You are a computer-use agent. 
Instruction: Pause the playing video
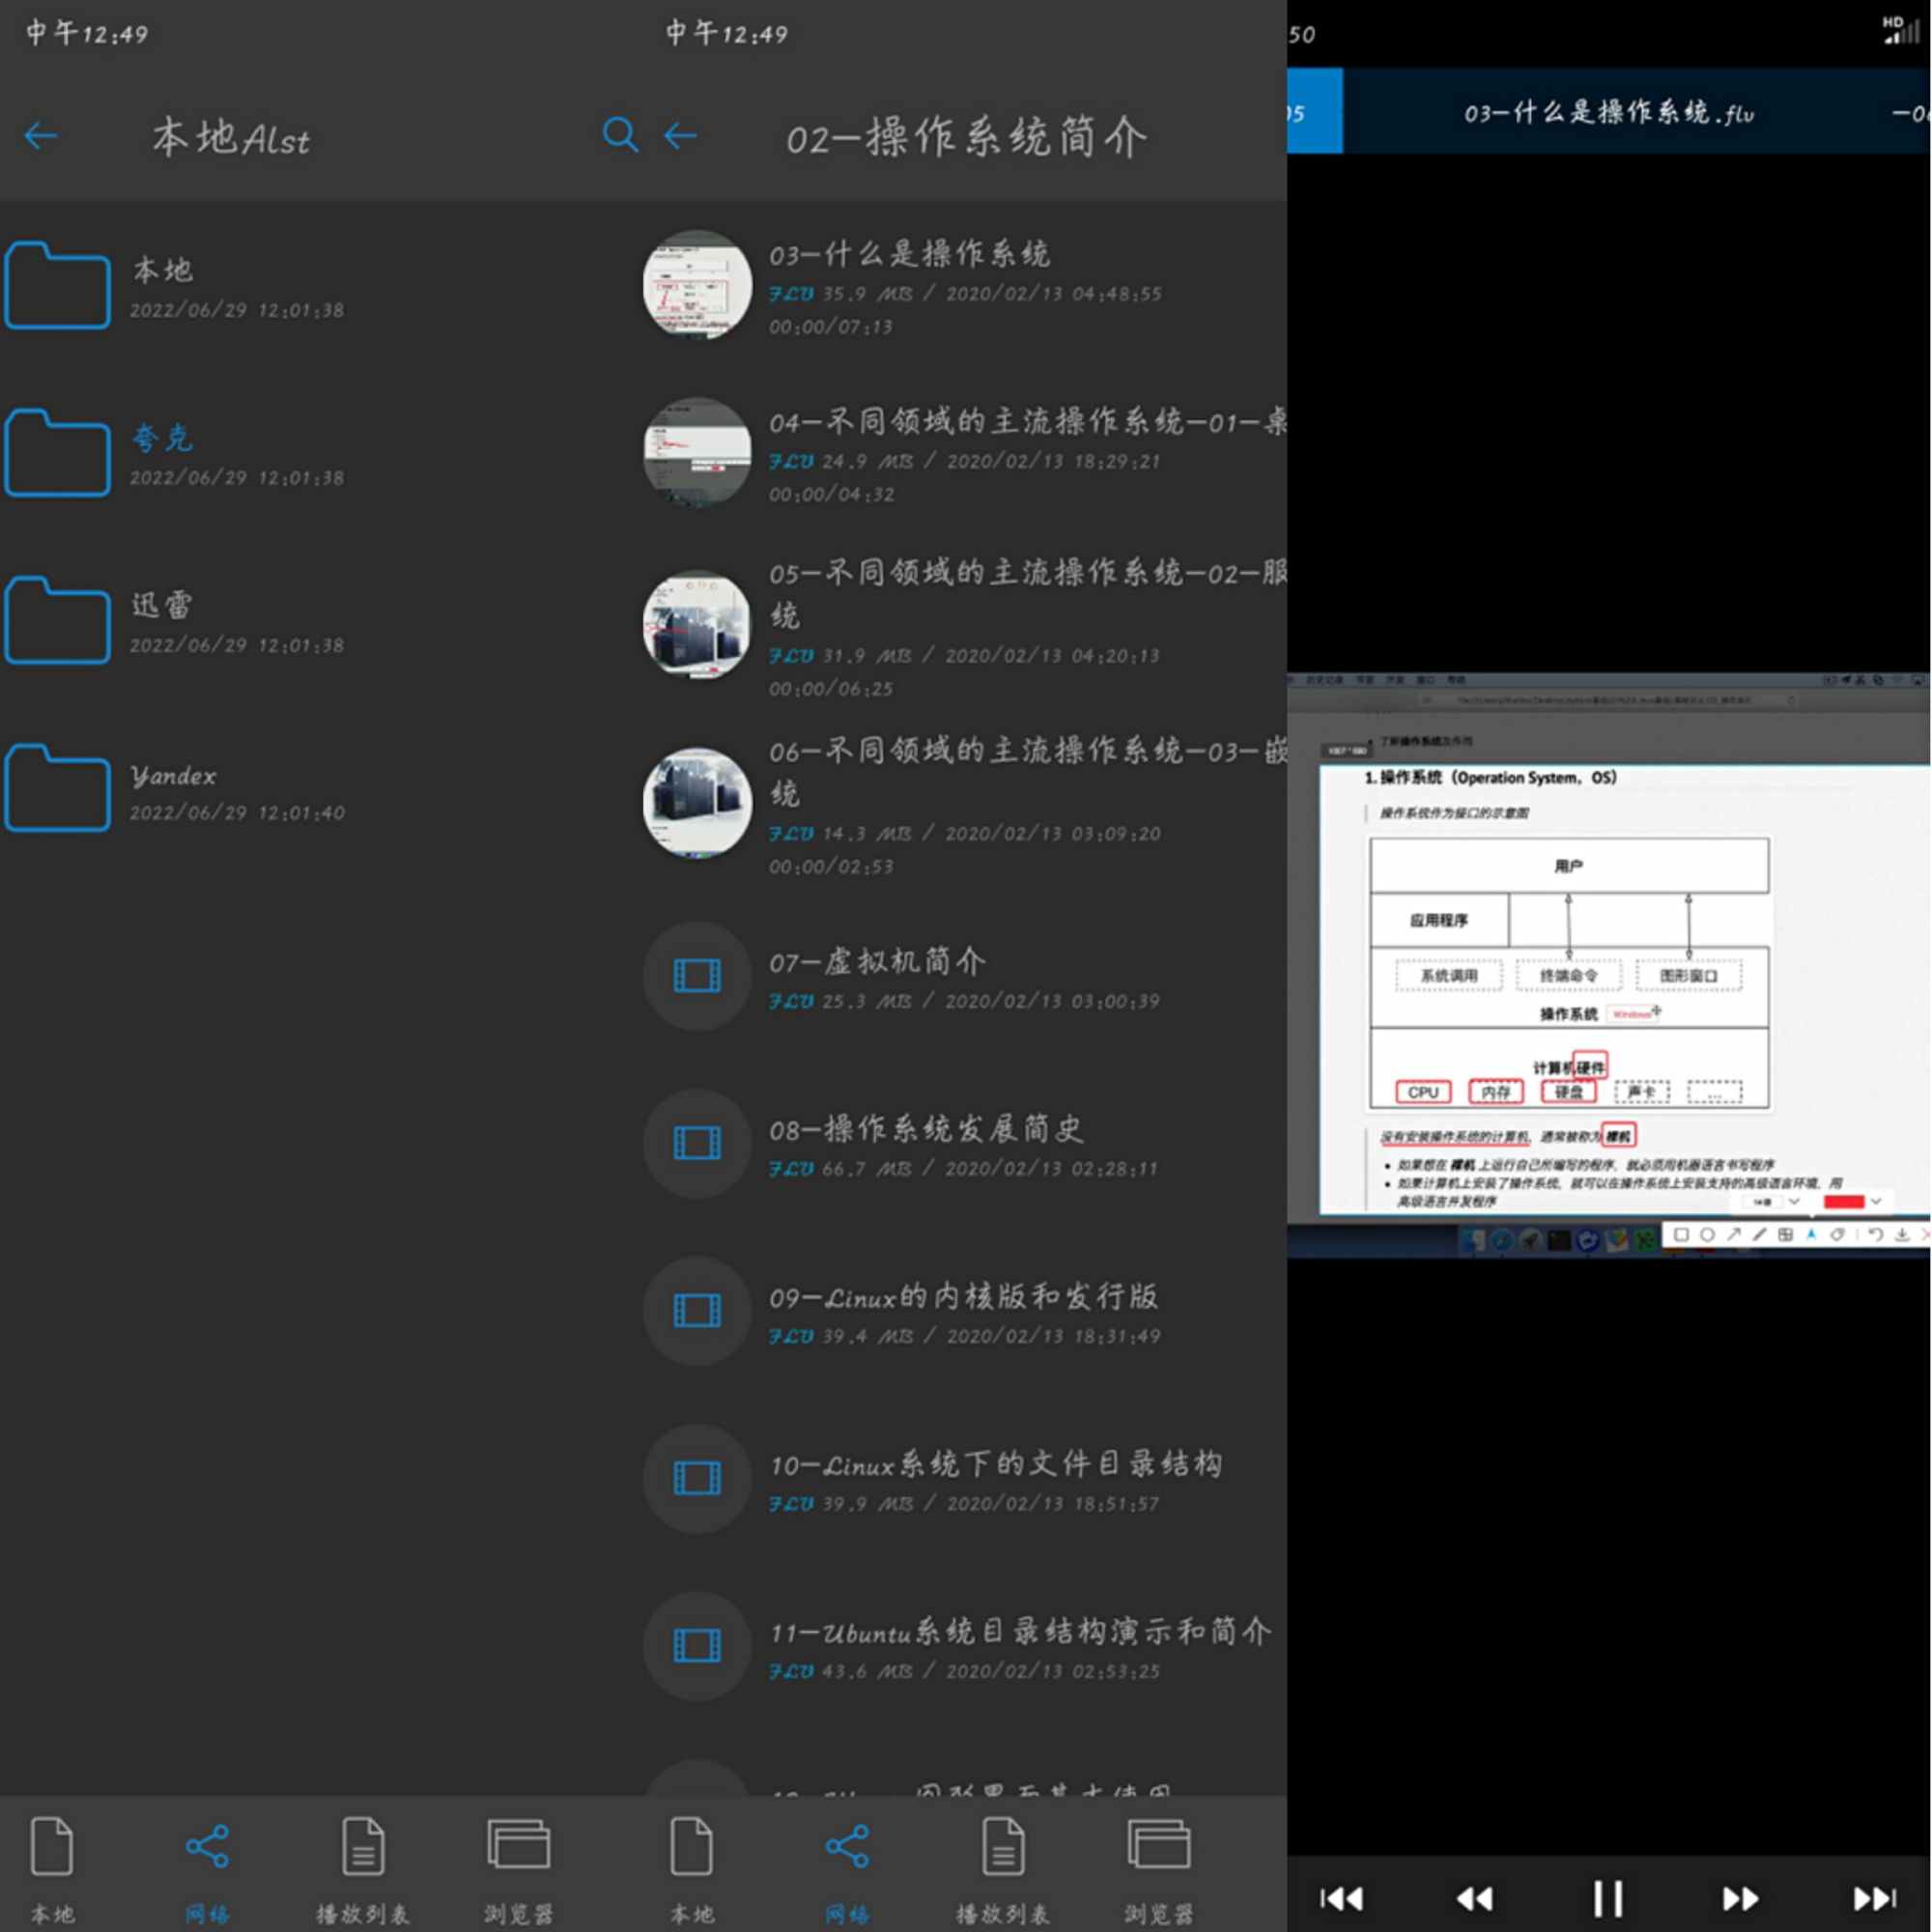tap(1608, 1898)
